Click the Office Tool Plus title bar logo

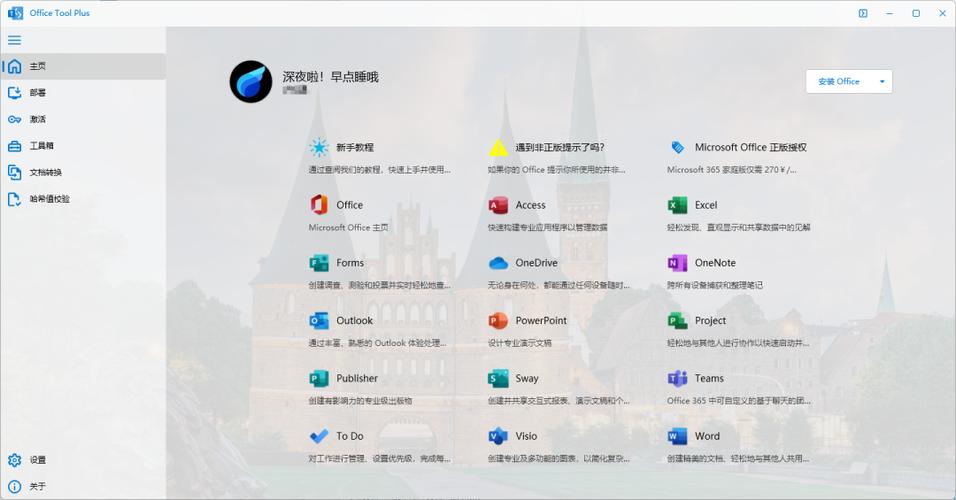pyautogui.click(x=15, y=13)
